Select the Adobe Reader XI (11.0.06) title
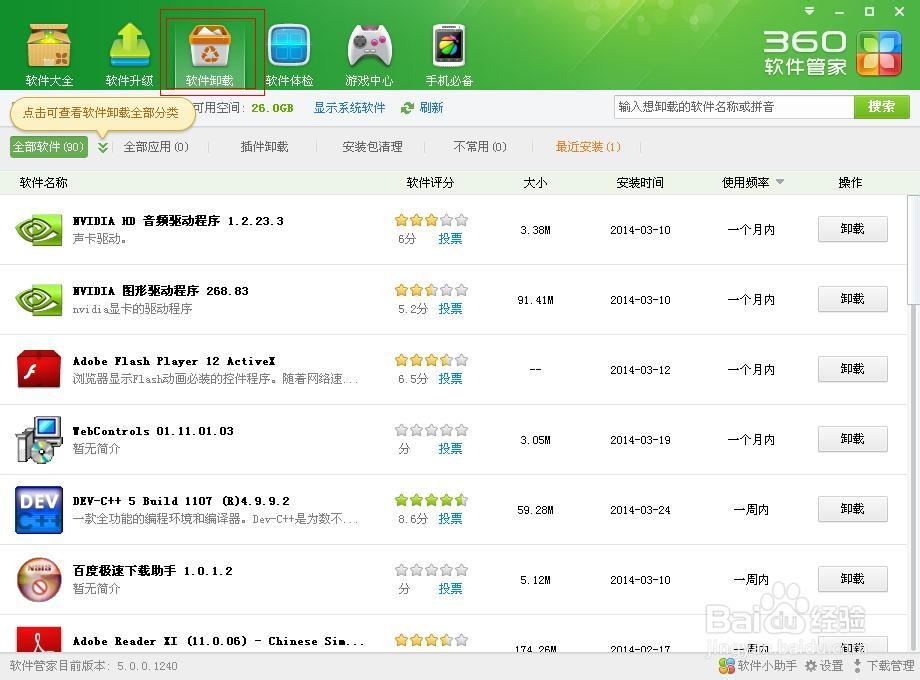The image size is (920, 680). coord(218,641)
